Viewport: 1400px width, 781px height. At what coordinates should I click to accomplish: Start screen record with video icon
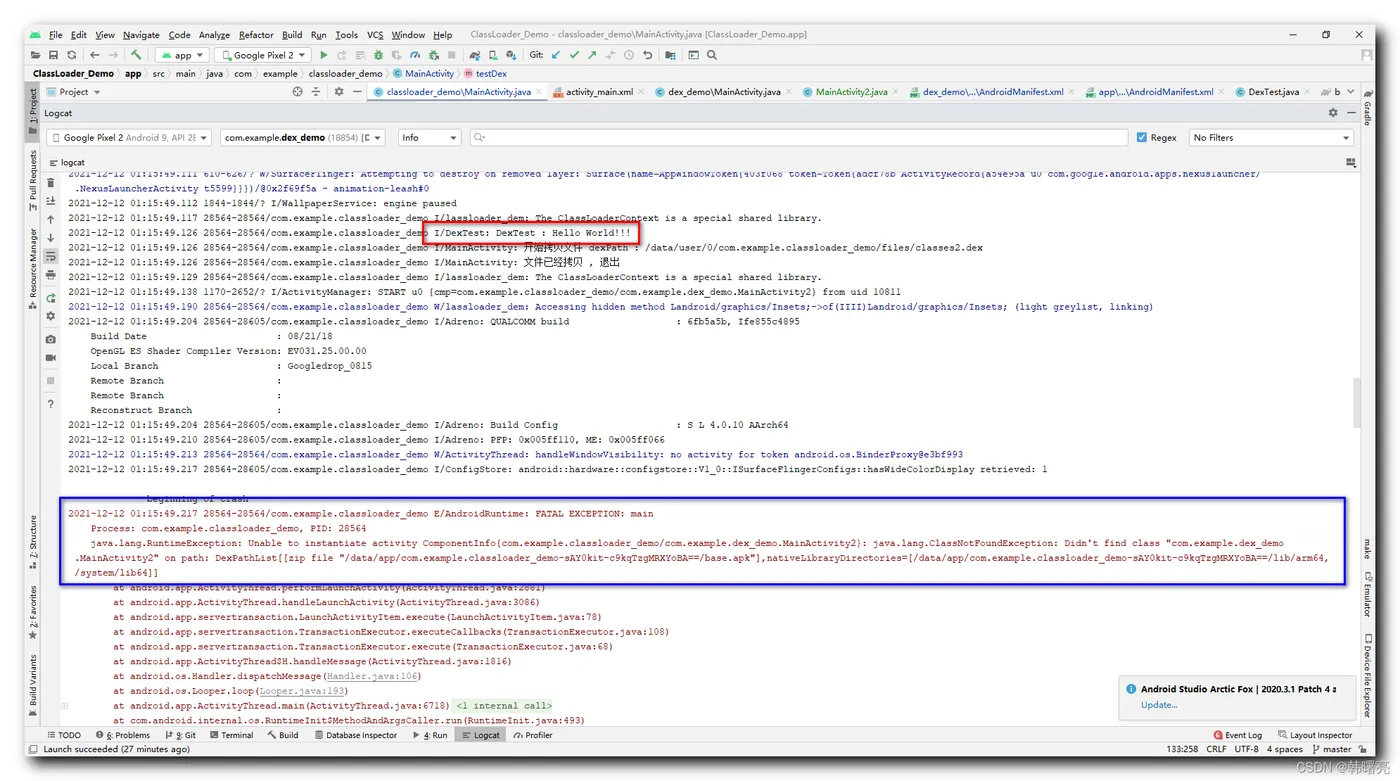[x=51, y=358]
